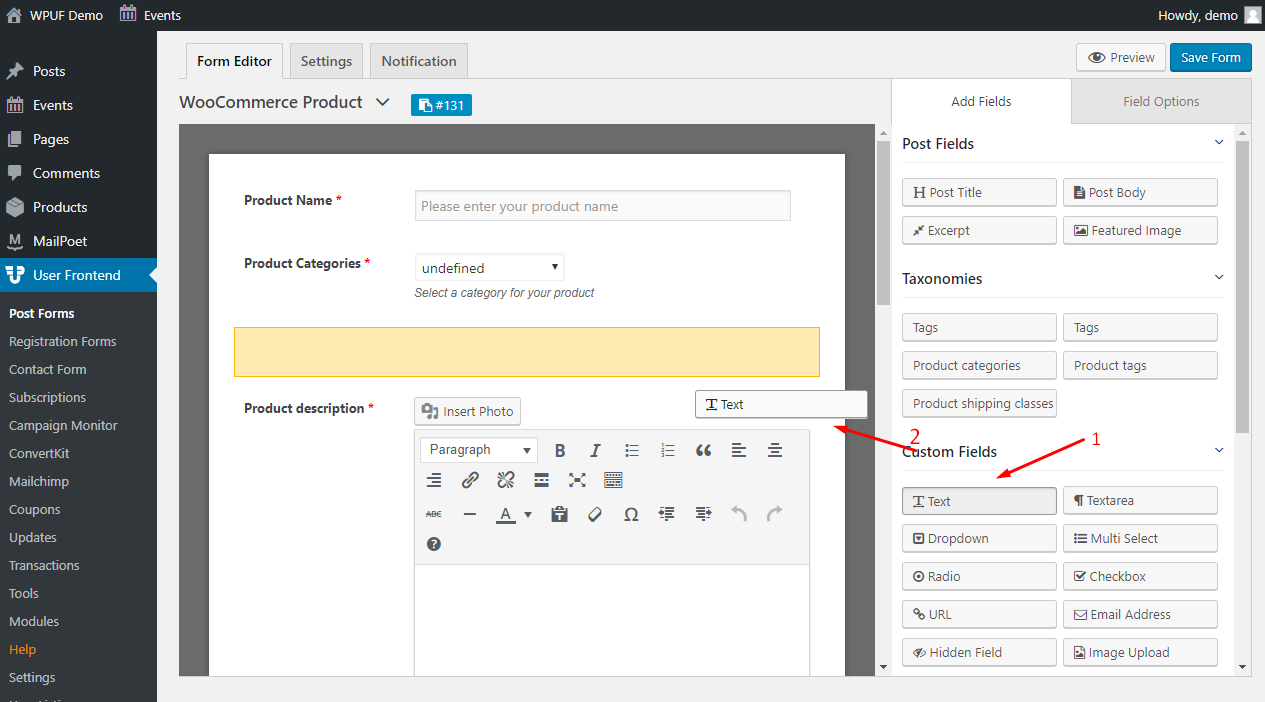Increase indent in editor
1265x702 pixels.
coord(703,514)
